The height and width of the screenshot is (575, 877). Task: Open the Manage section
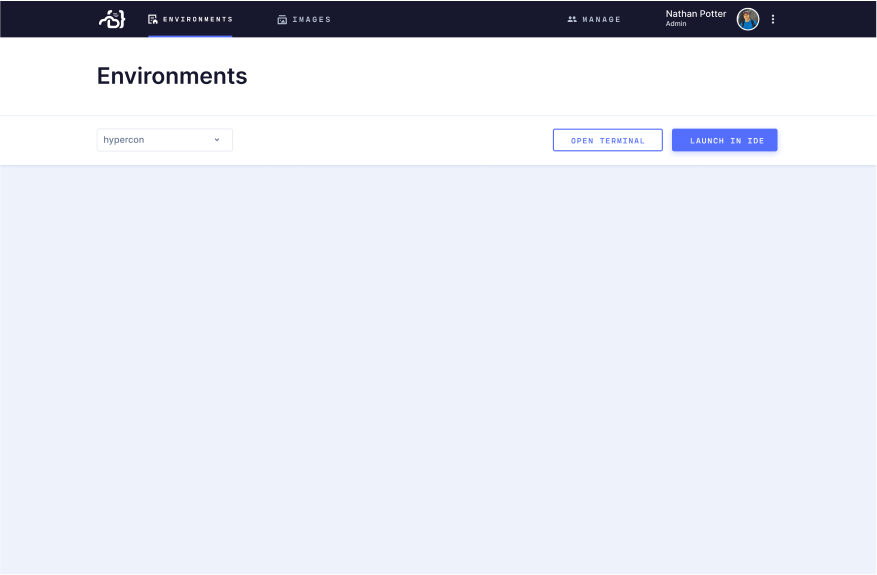click(594, 19)
